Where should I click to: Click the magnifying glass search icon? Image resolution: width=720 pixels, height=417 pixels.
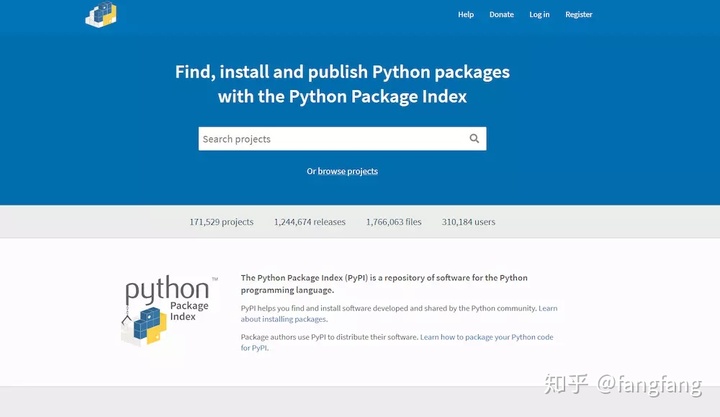[x=474, y=138]
